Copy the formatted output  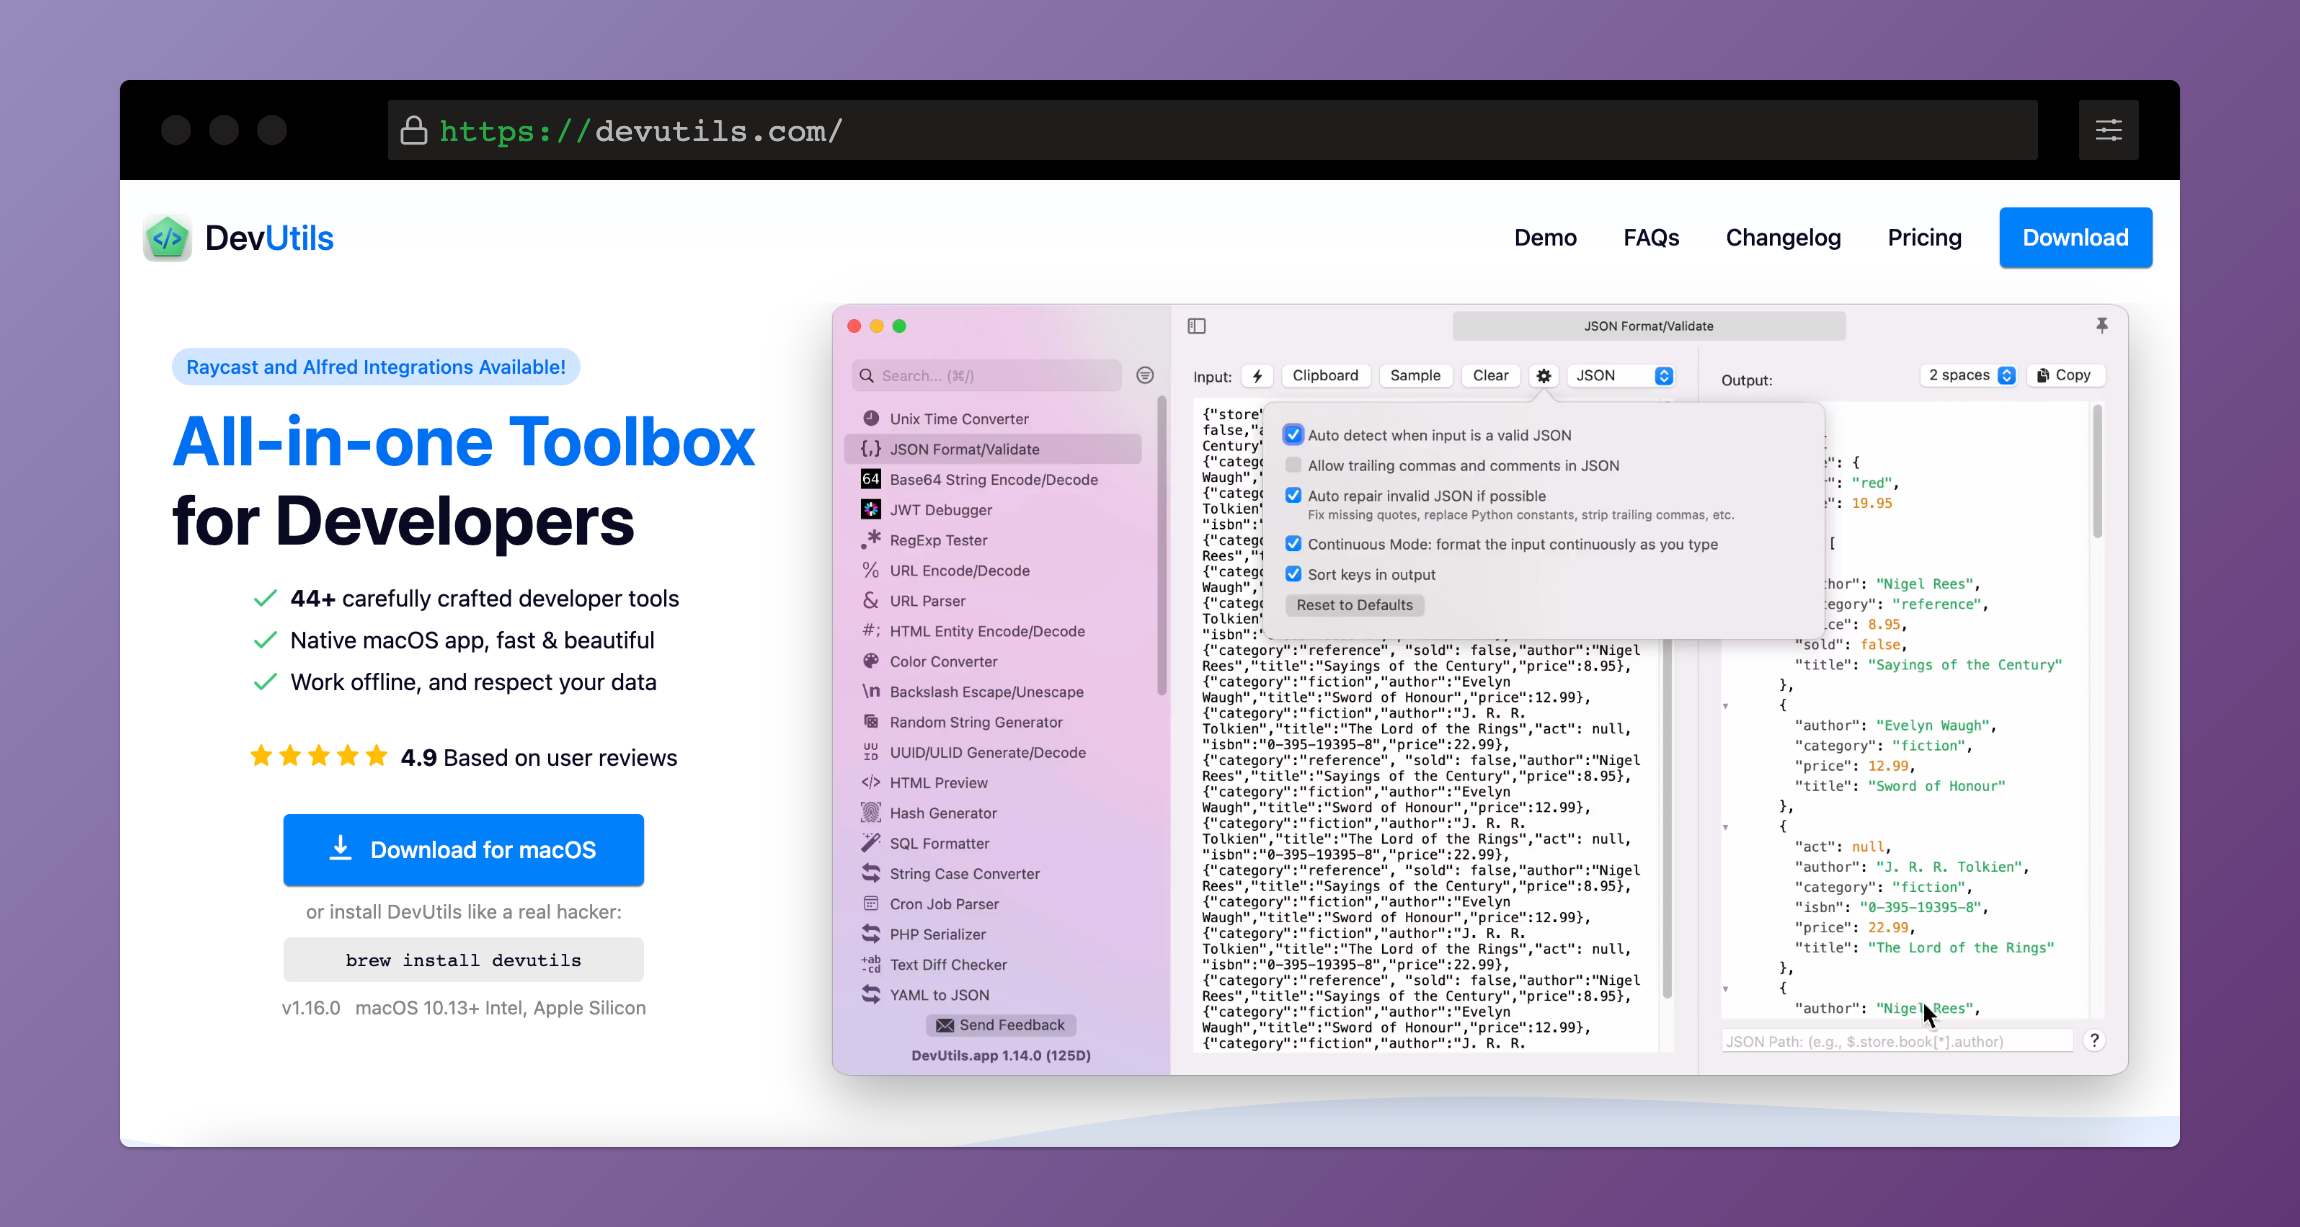pos(2064,375)
